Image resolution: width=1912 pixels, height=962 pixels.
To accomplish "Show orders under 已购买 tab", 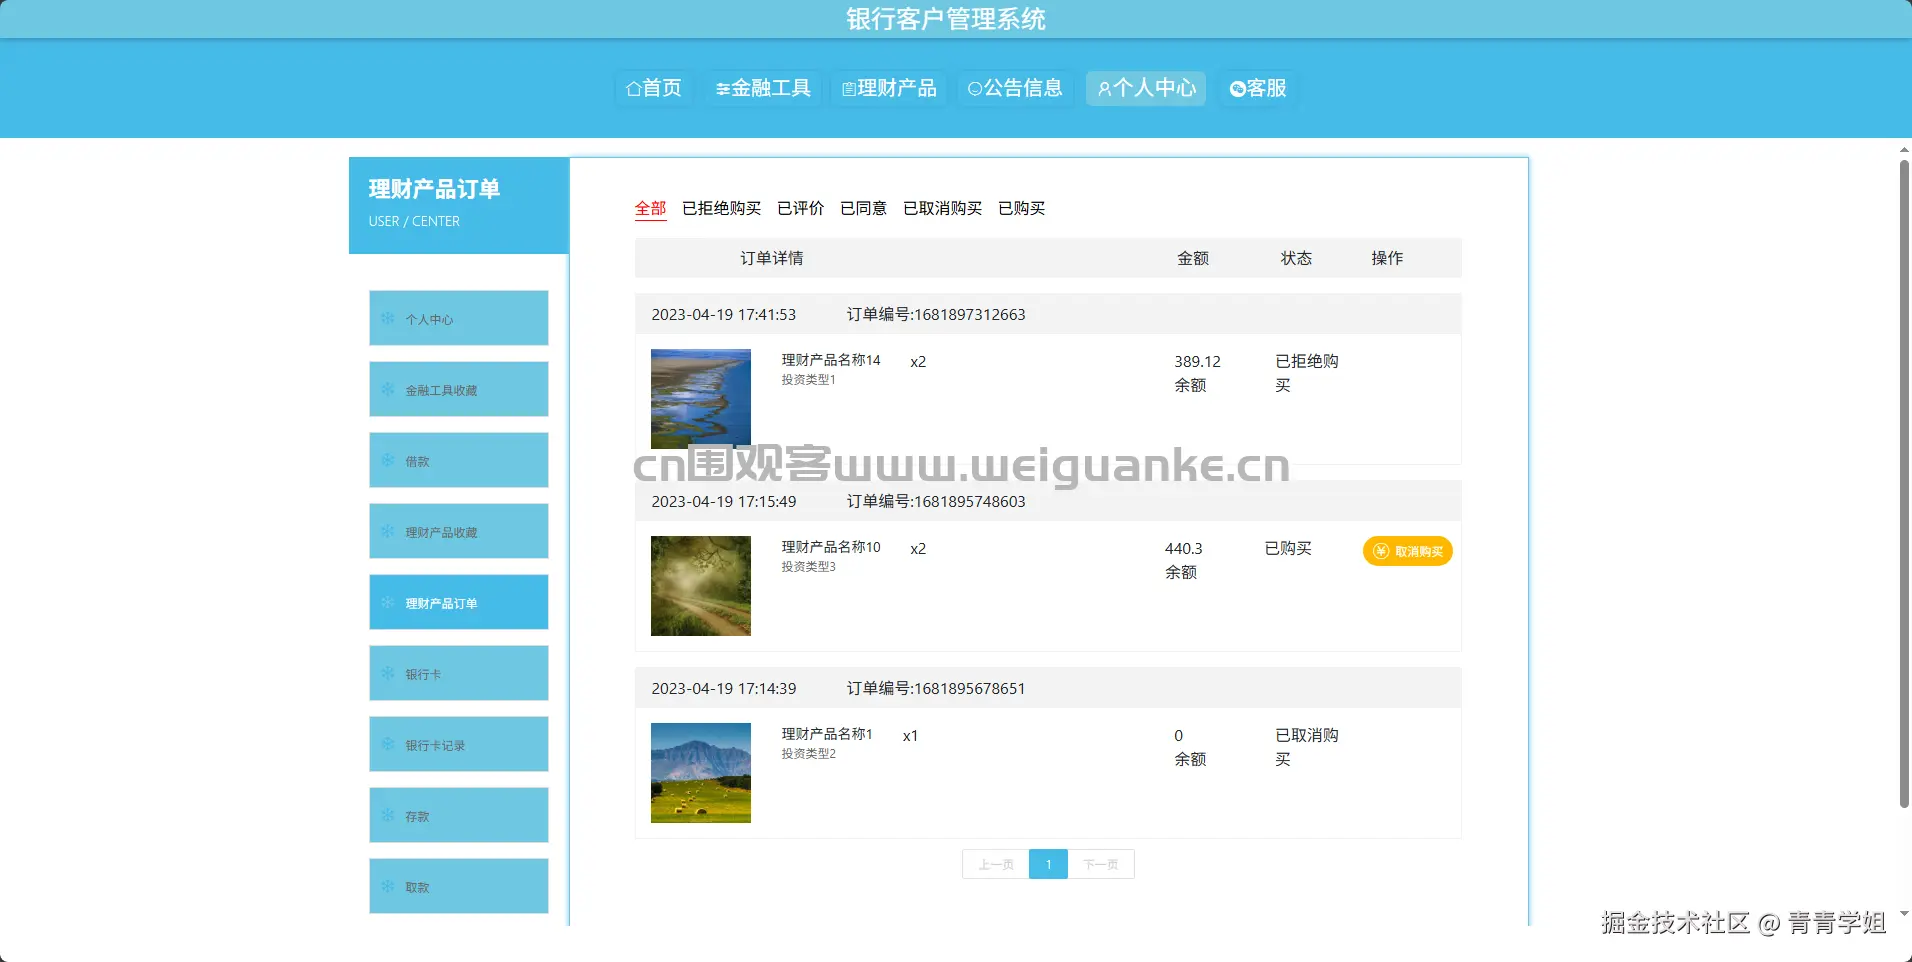I will [x=1022, y=208].
